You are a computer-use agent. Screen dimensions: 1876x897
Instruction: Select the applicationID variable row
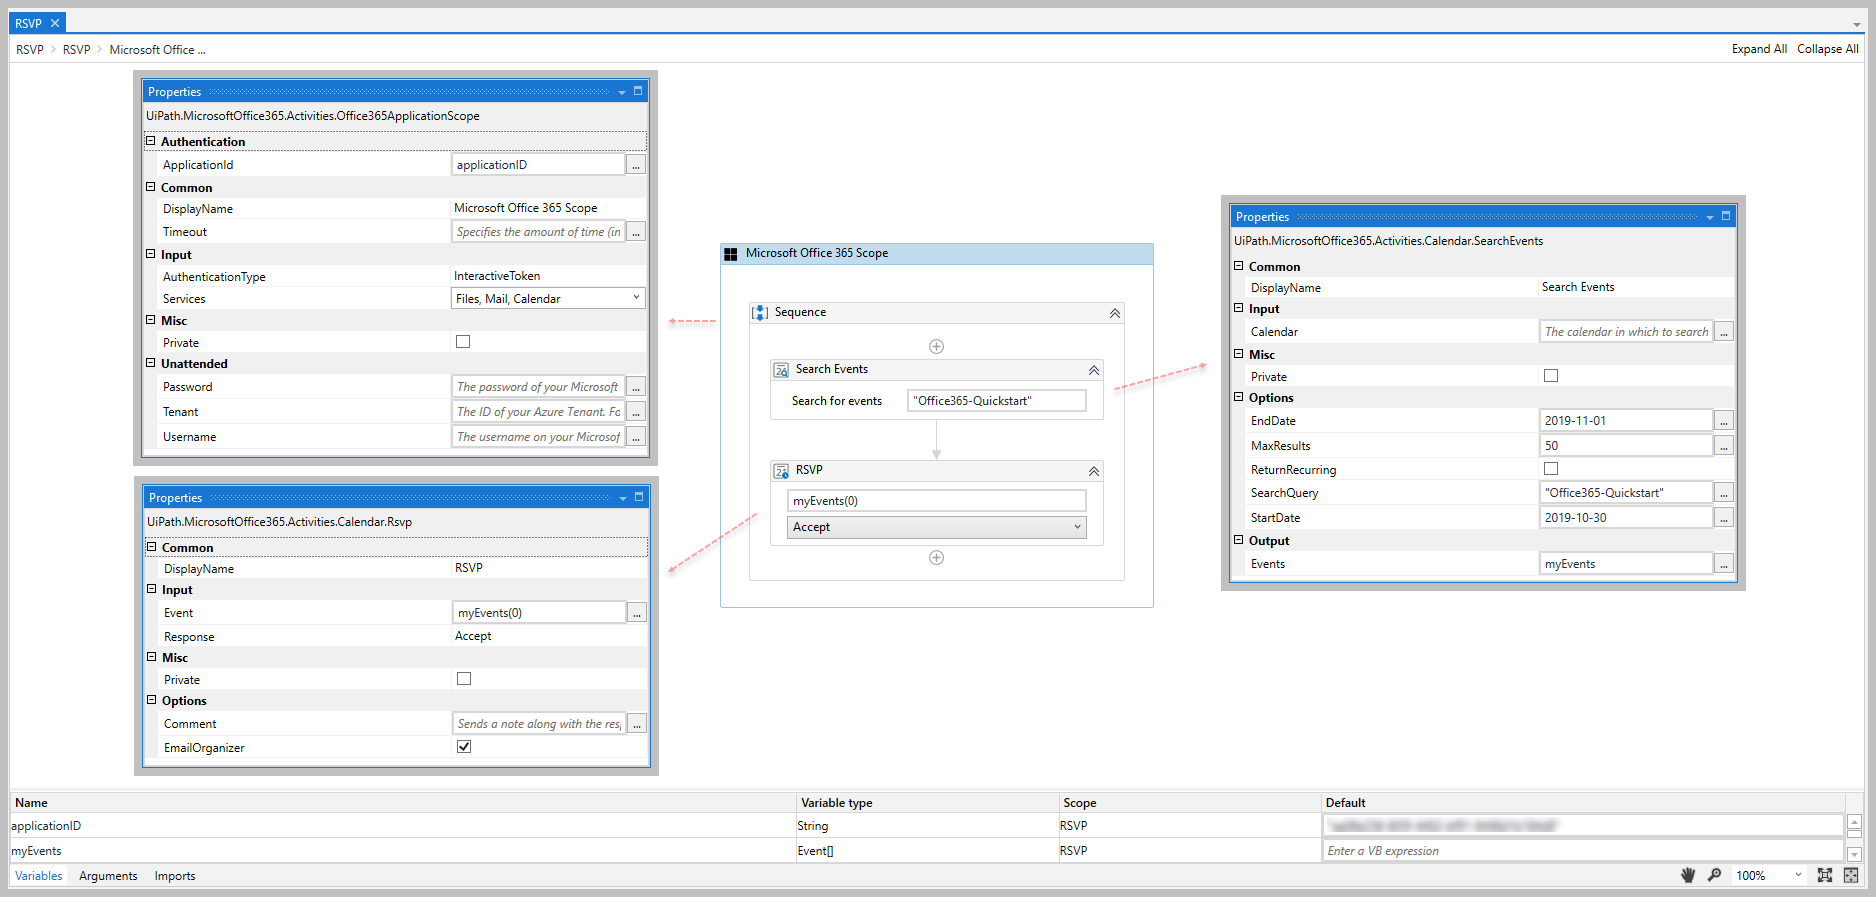pos(927,826)
